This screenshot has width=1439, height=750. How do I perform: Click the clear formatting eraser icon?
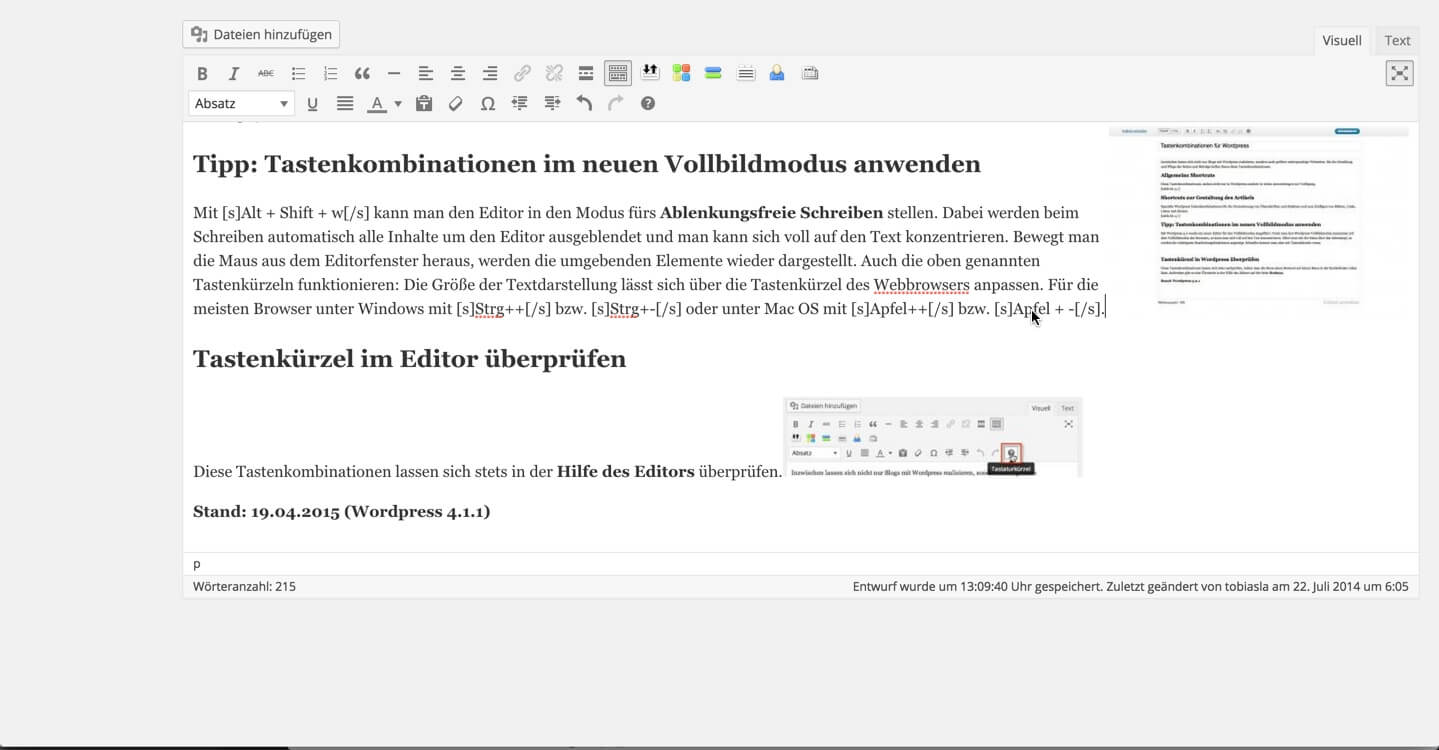click(x=456, y=103)
